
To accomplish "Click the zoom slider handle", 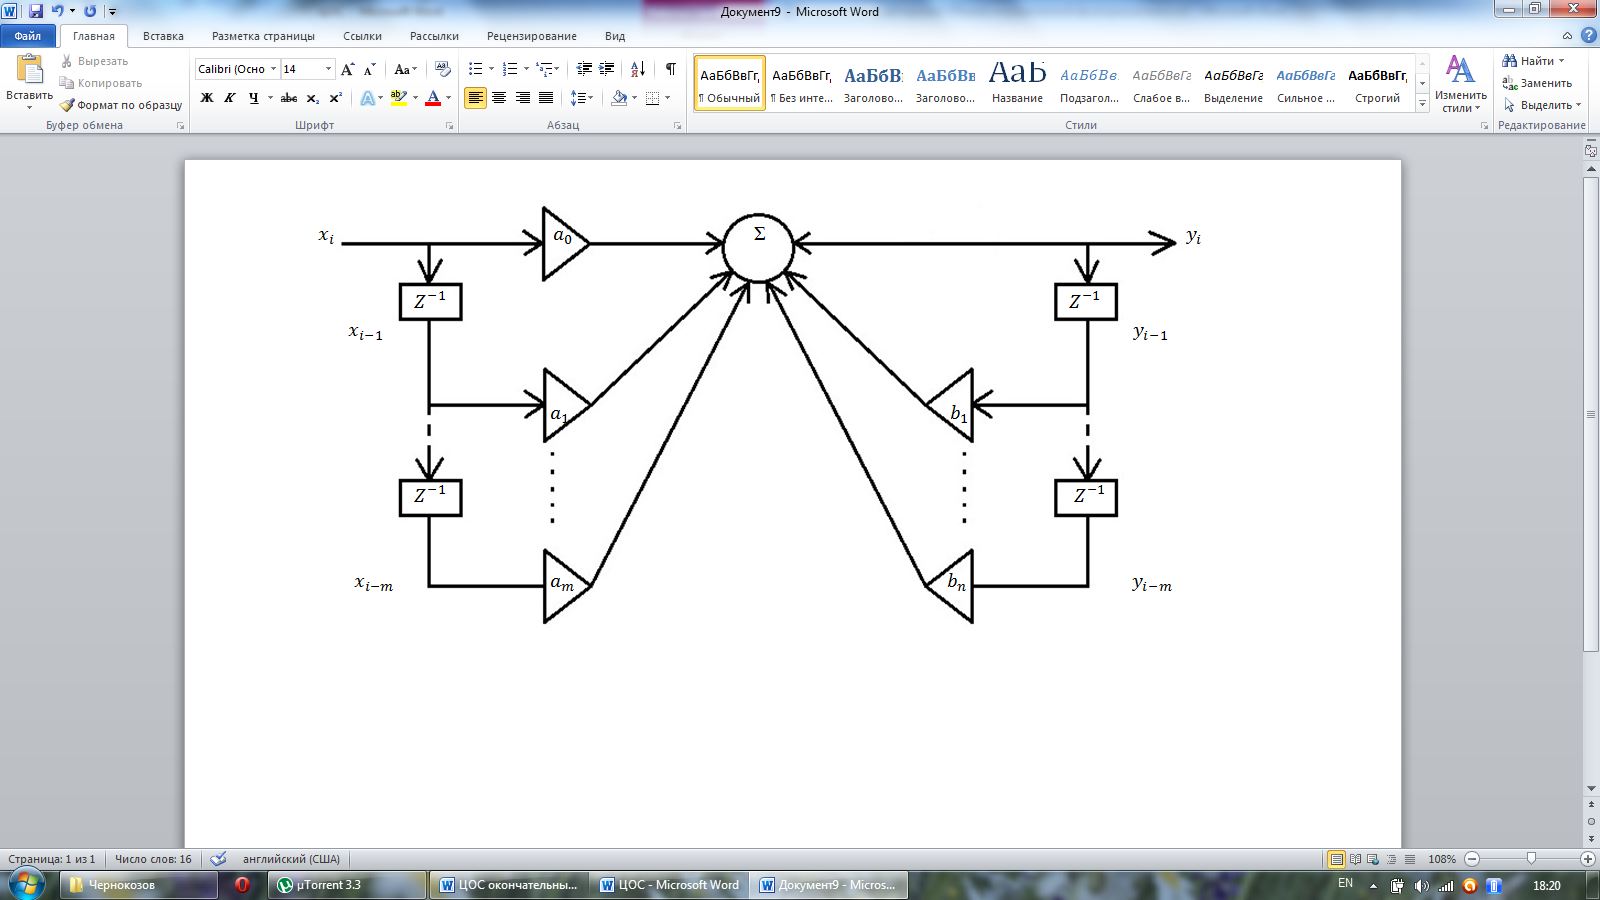I will coord(1531,859).
